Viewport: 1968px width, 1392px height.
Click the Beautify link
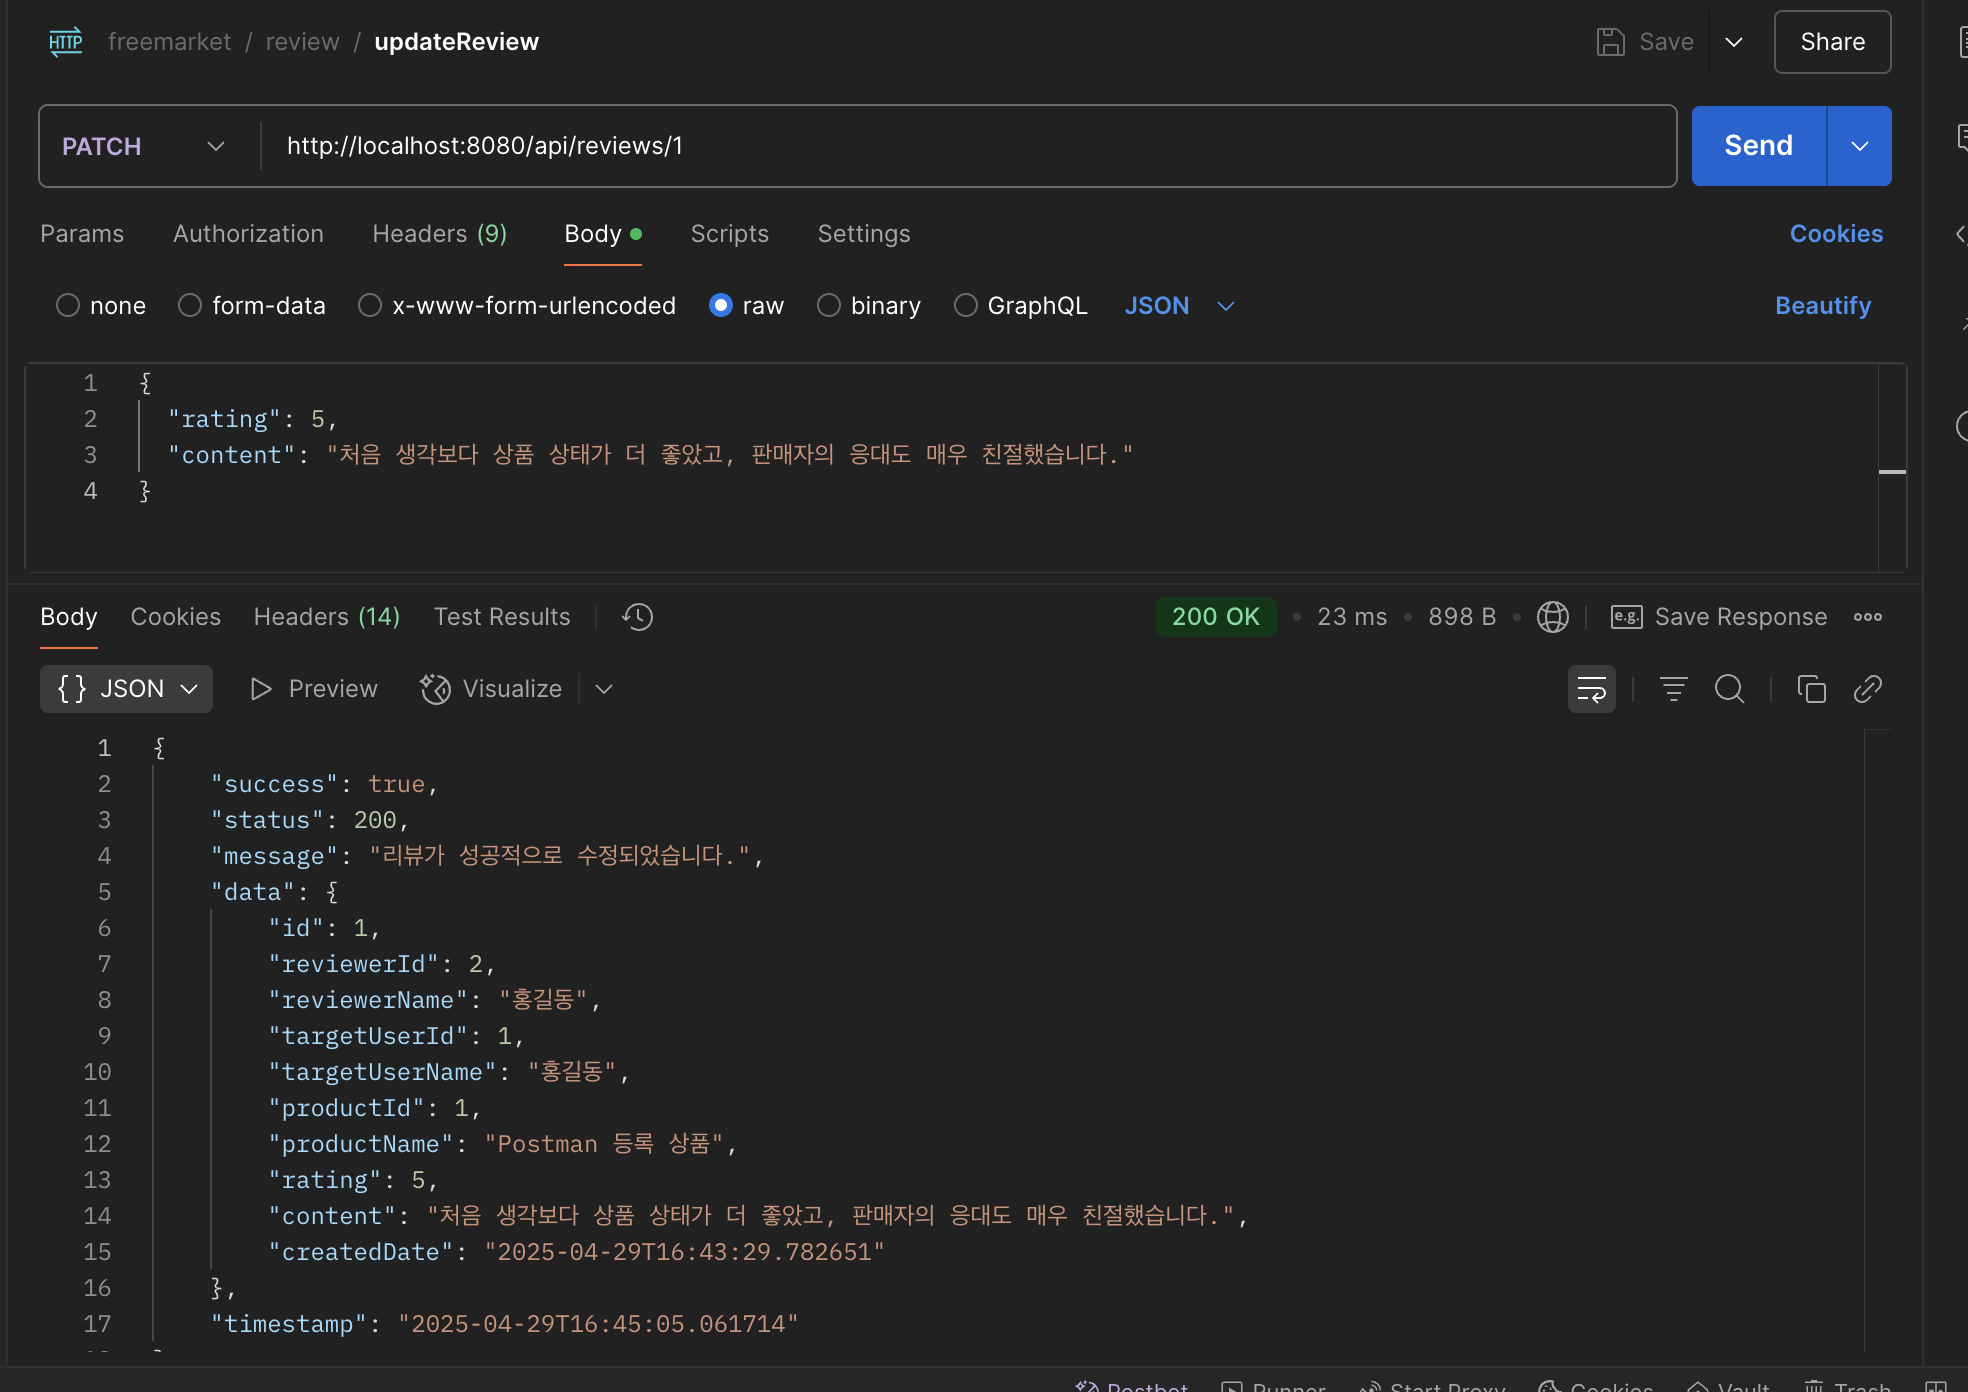pyautogui.click(x=1822, y=305)
